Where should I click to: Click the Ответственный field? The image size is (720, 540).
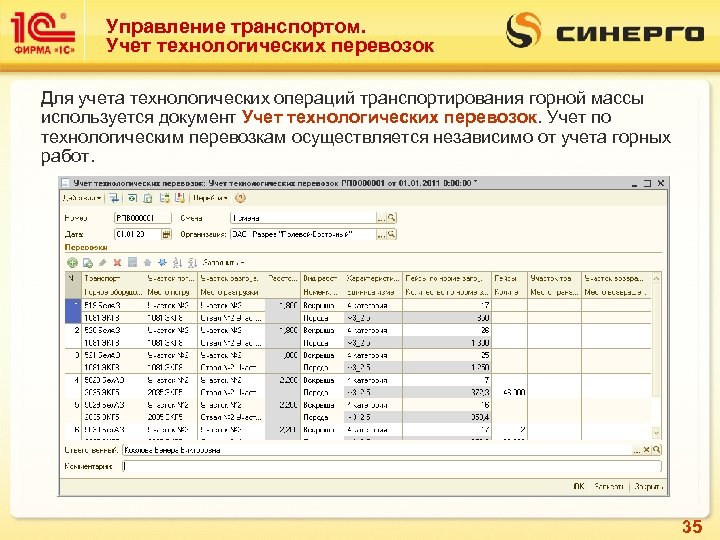coord(377,450)
